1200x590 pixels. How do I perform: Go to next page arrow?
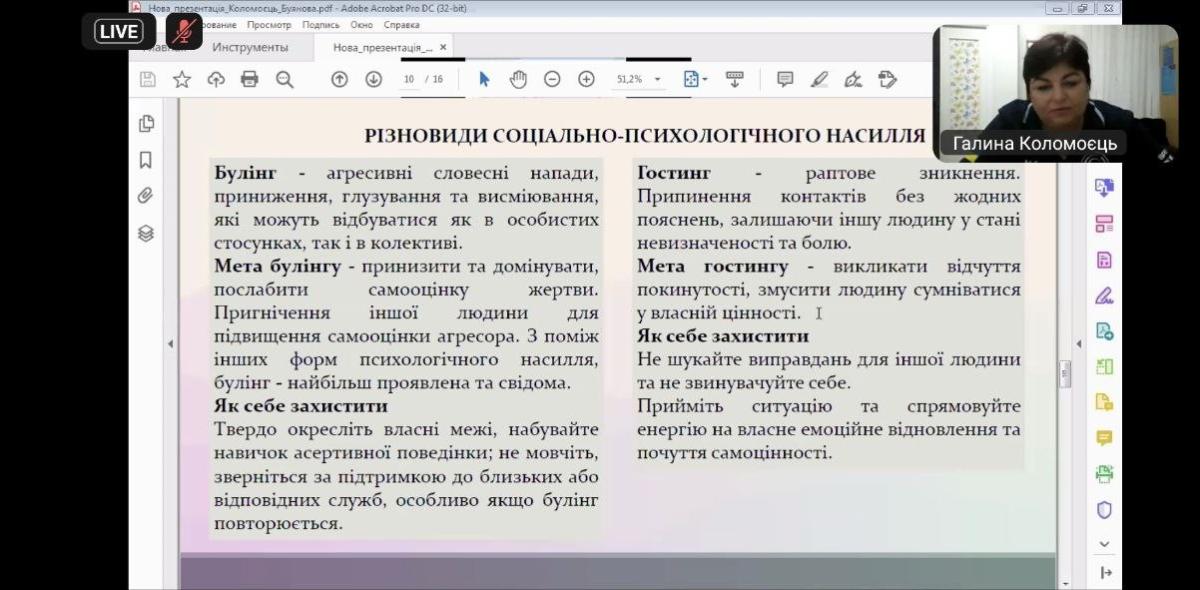(x=373, y=79)
